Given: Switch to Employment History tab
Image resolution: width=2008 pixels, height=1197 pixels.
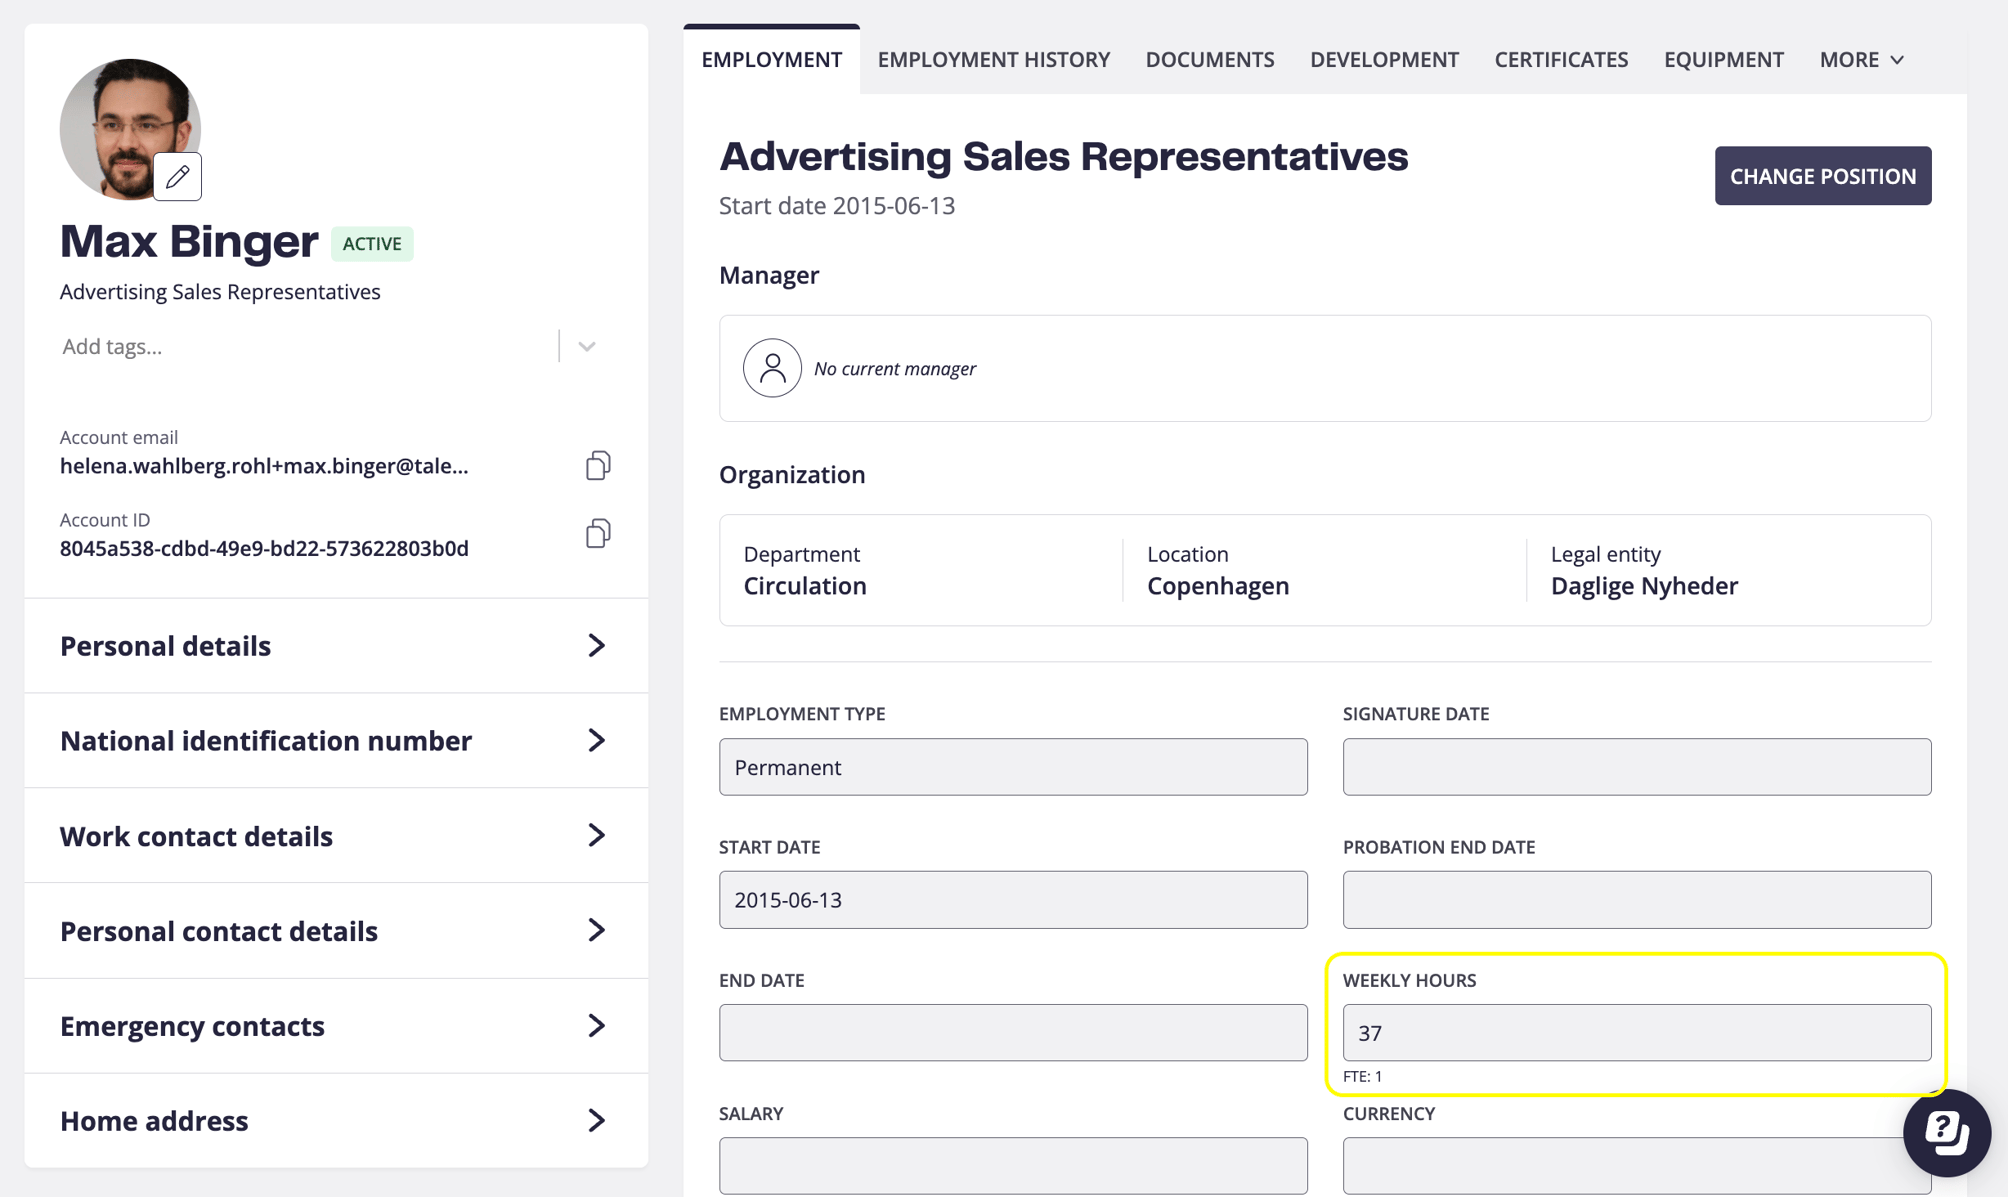Looking at the screenshot, I should point(994,59).
